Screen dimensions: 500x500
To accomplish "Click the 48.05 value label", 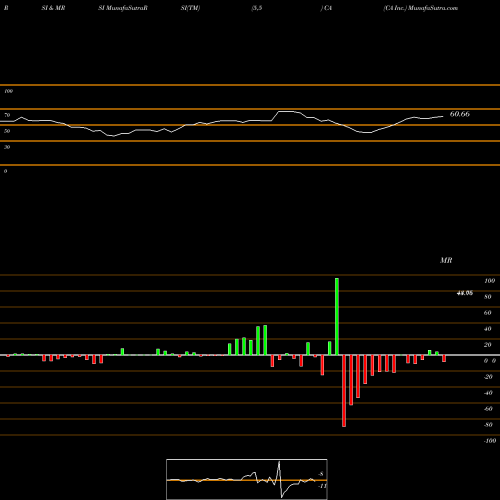I will pyautogui.click(x=465, y=293).
